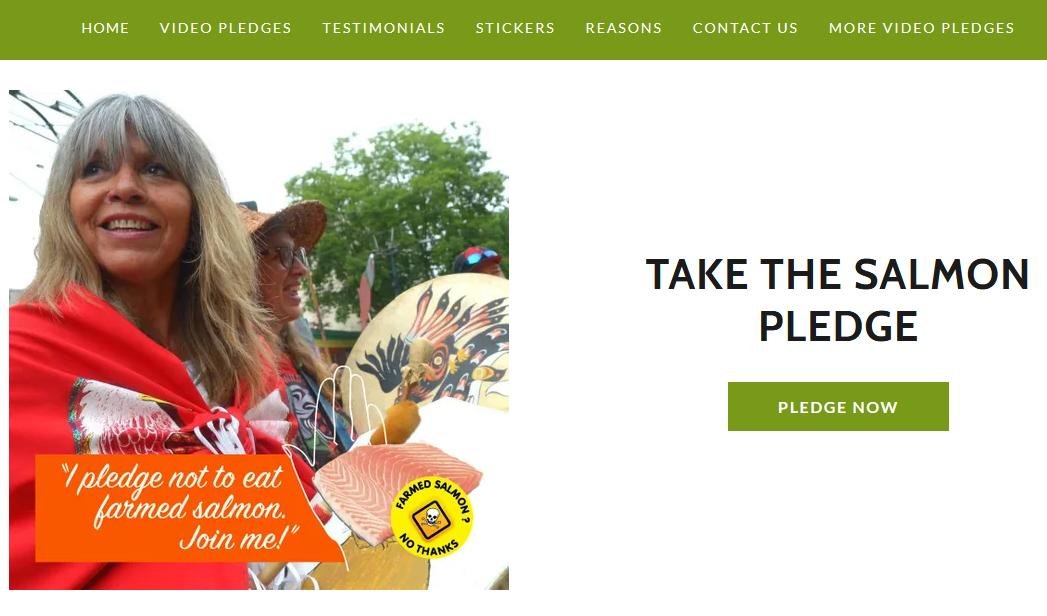Viewport: 1047px width, 616px height.
Task: Click the Contact Us menu link
Action: pos(745,28)
